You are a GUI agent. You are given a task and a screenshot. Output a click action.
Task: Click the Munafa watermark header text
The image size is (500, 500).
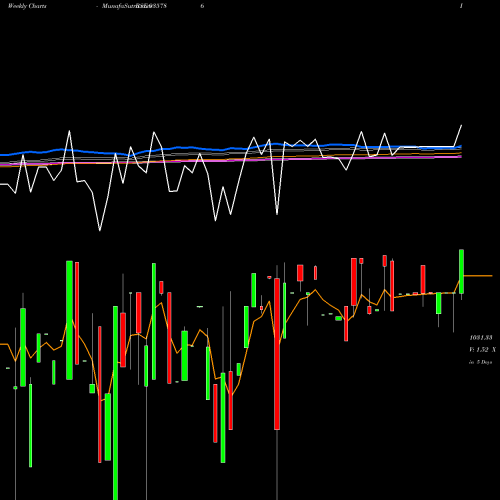tap(134, 6)
